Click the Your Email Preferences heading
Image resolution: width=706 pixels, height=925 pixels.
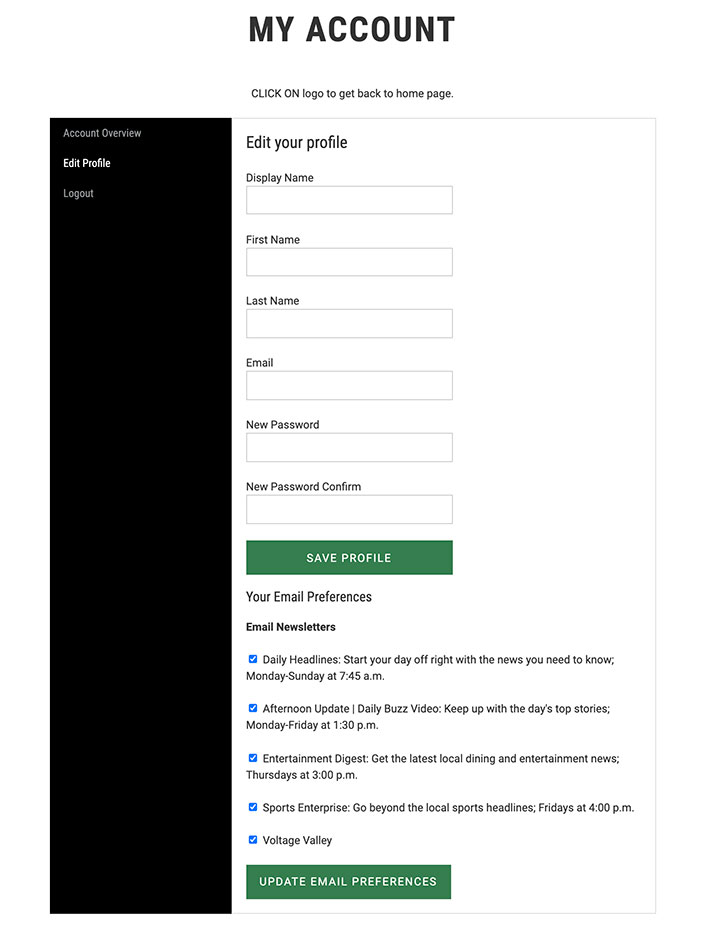(308, 597)
